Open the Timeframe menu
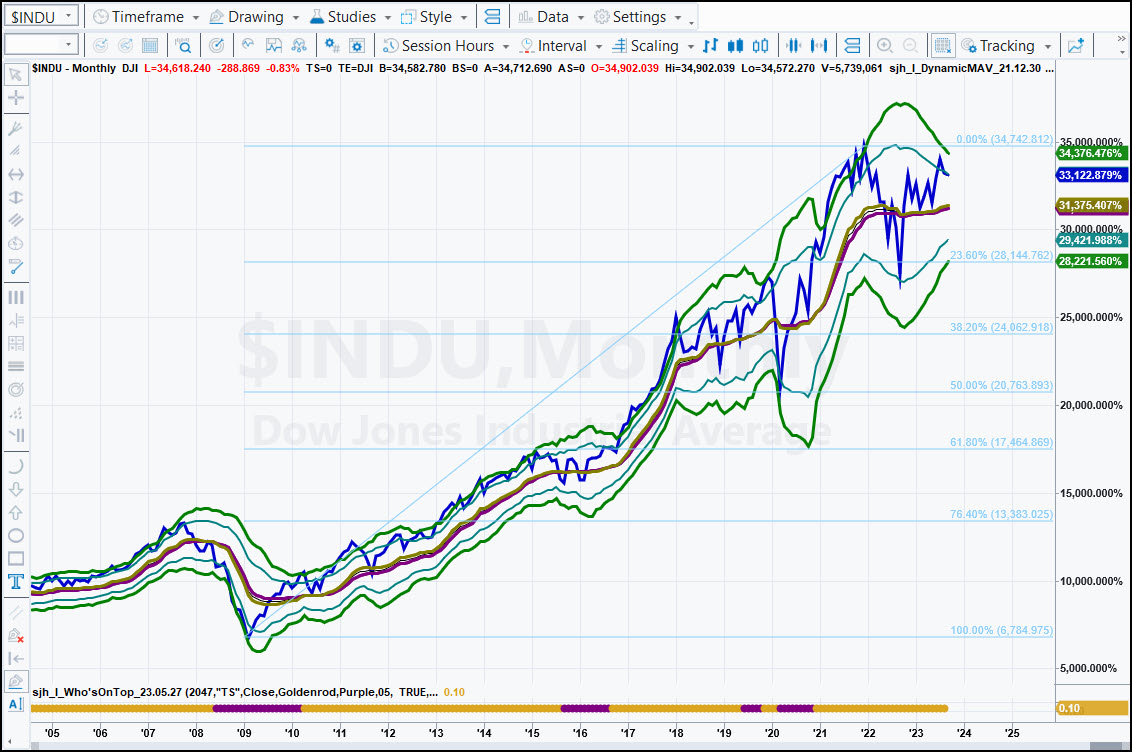Screen dimensions: 1132x752 [x=147, y=17]
